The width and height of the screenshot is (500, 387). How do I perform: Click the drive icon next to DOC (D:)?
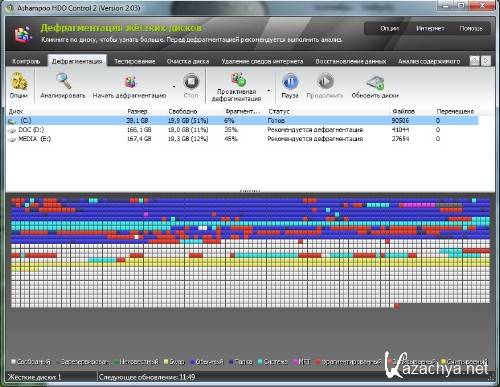pyautogui.click(x=12, y=130)
